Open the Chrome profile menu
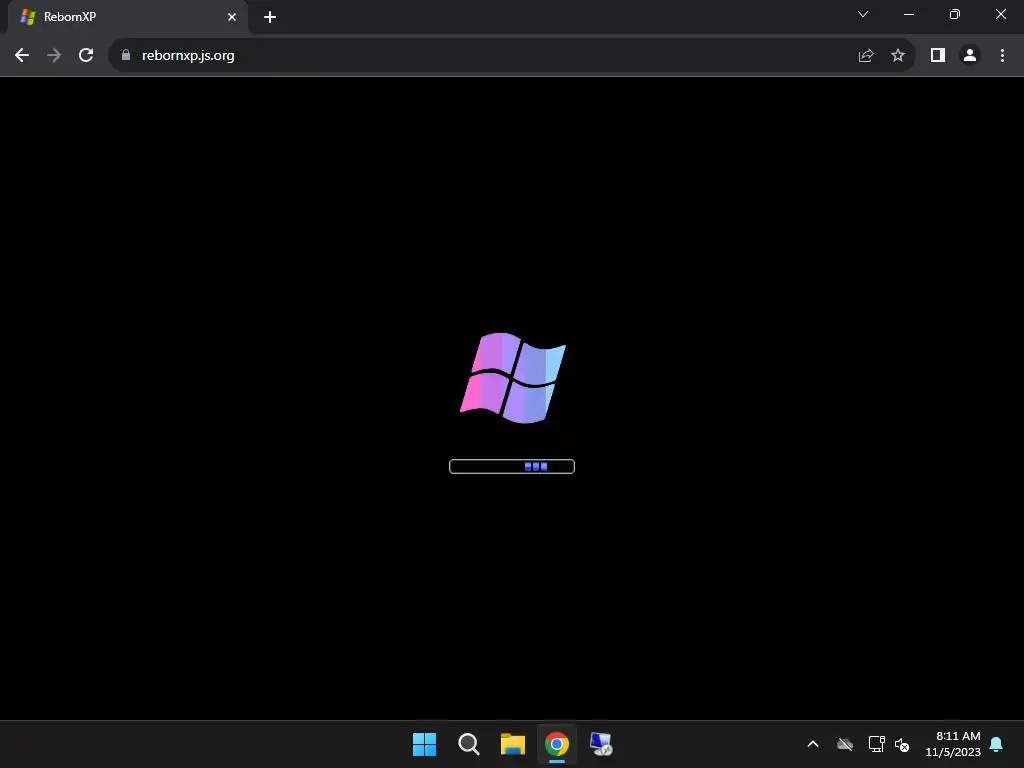Image resolution: width=1024 pixels, height=768 pixels. click(970, 56)
